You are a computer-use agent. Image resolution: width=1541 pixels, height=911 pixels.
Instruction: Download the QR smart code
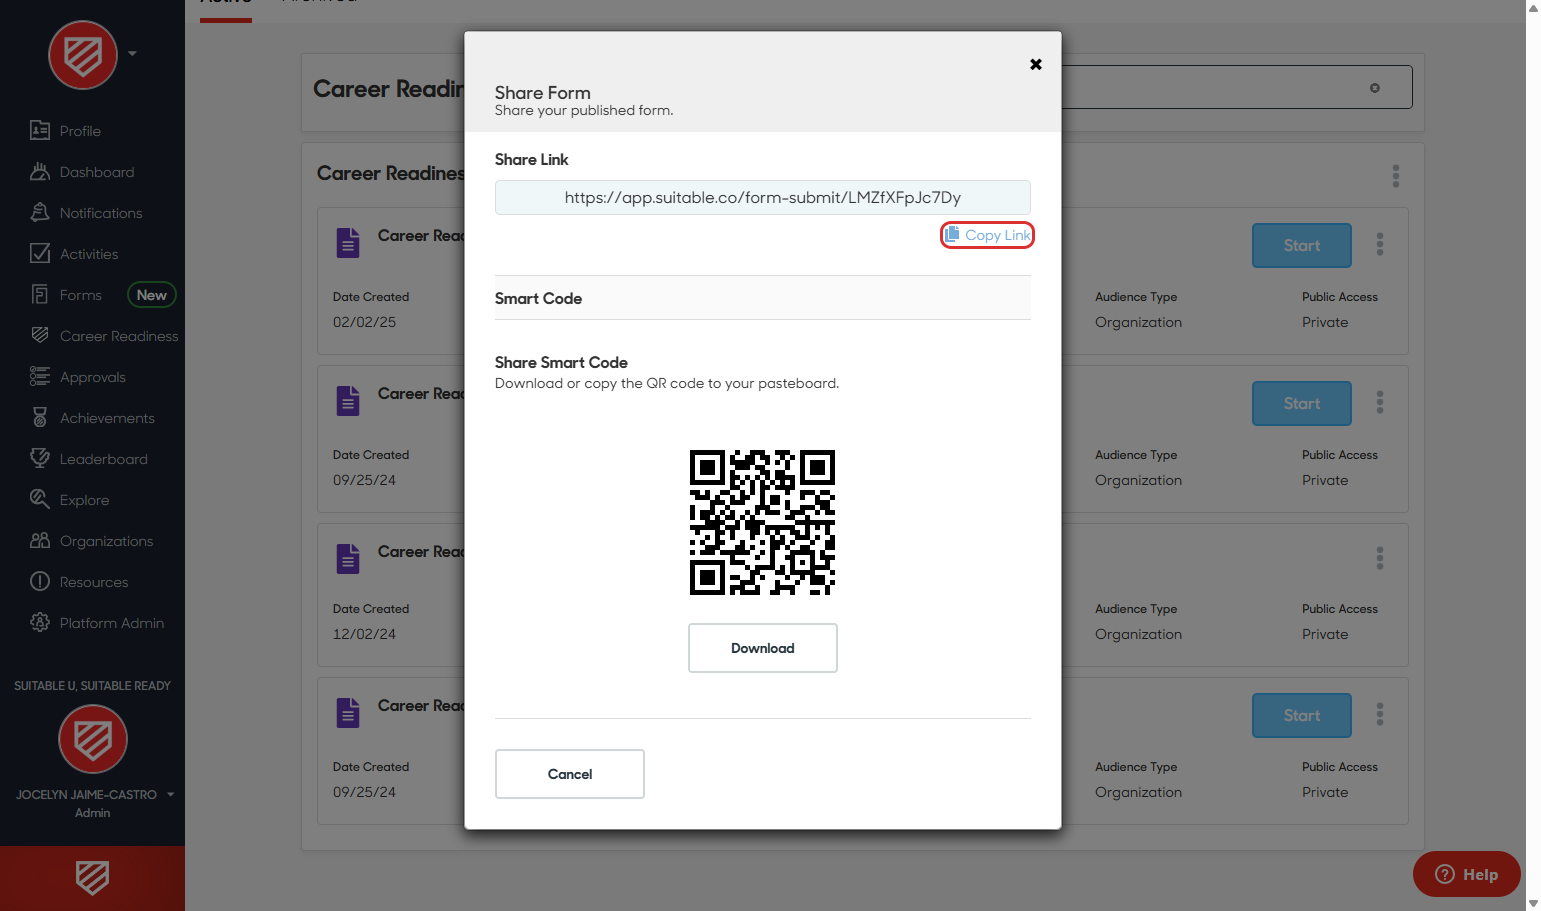tap(763, 648)
